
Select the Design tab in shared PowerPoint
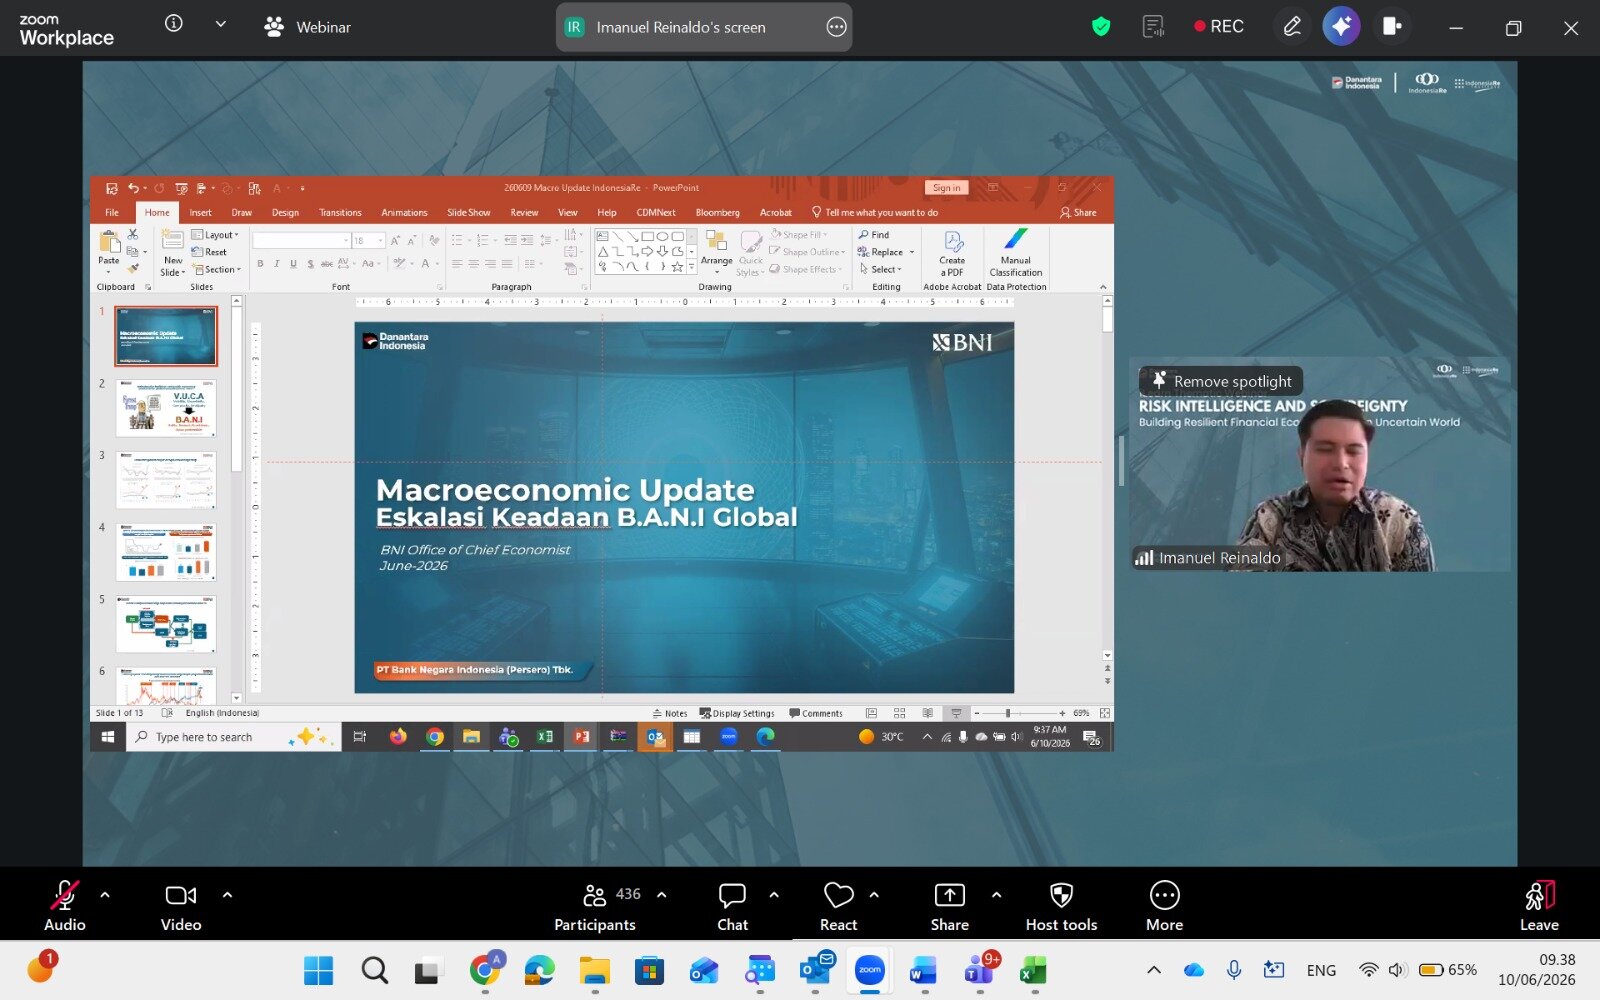coord(285,212)
